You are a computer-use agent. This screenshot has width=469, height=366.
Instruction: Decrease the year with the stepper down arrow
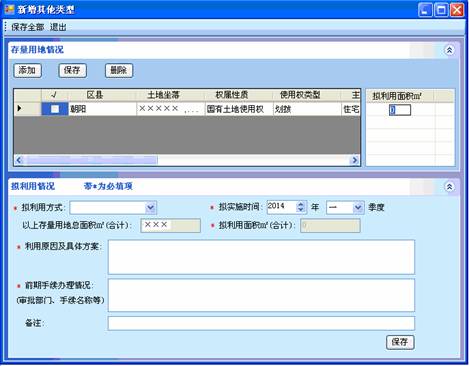pyautogui.click(x=301, y=210)
